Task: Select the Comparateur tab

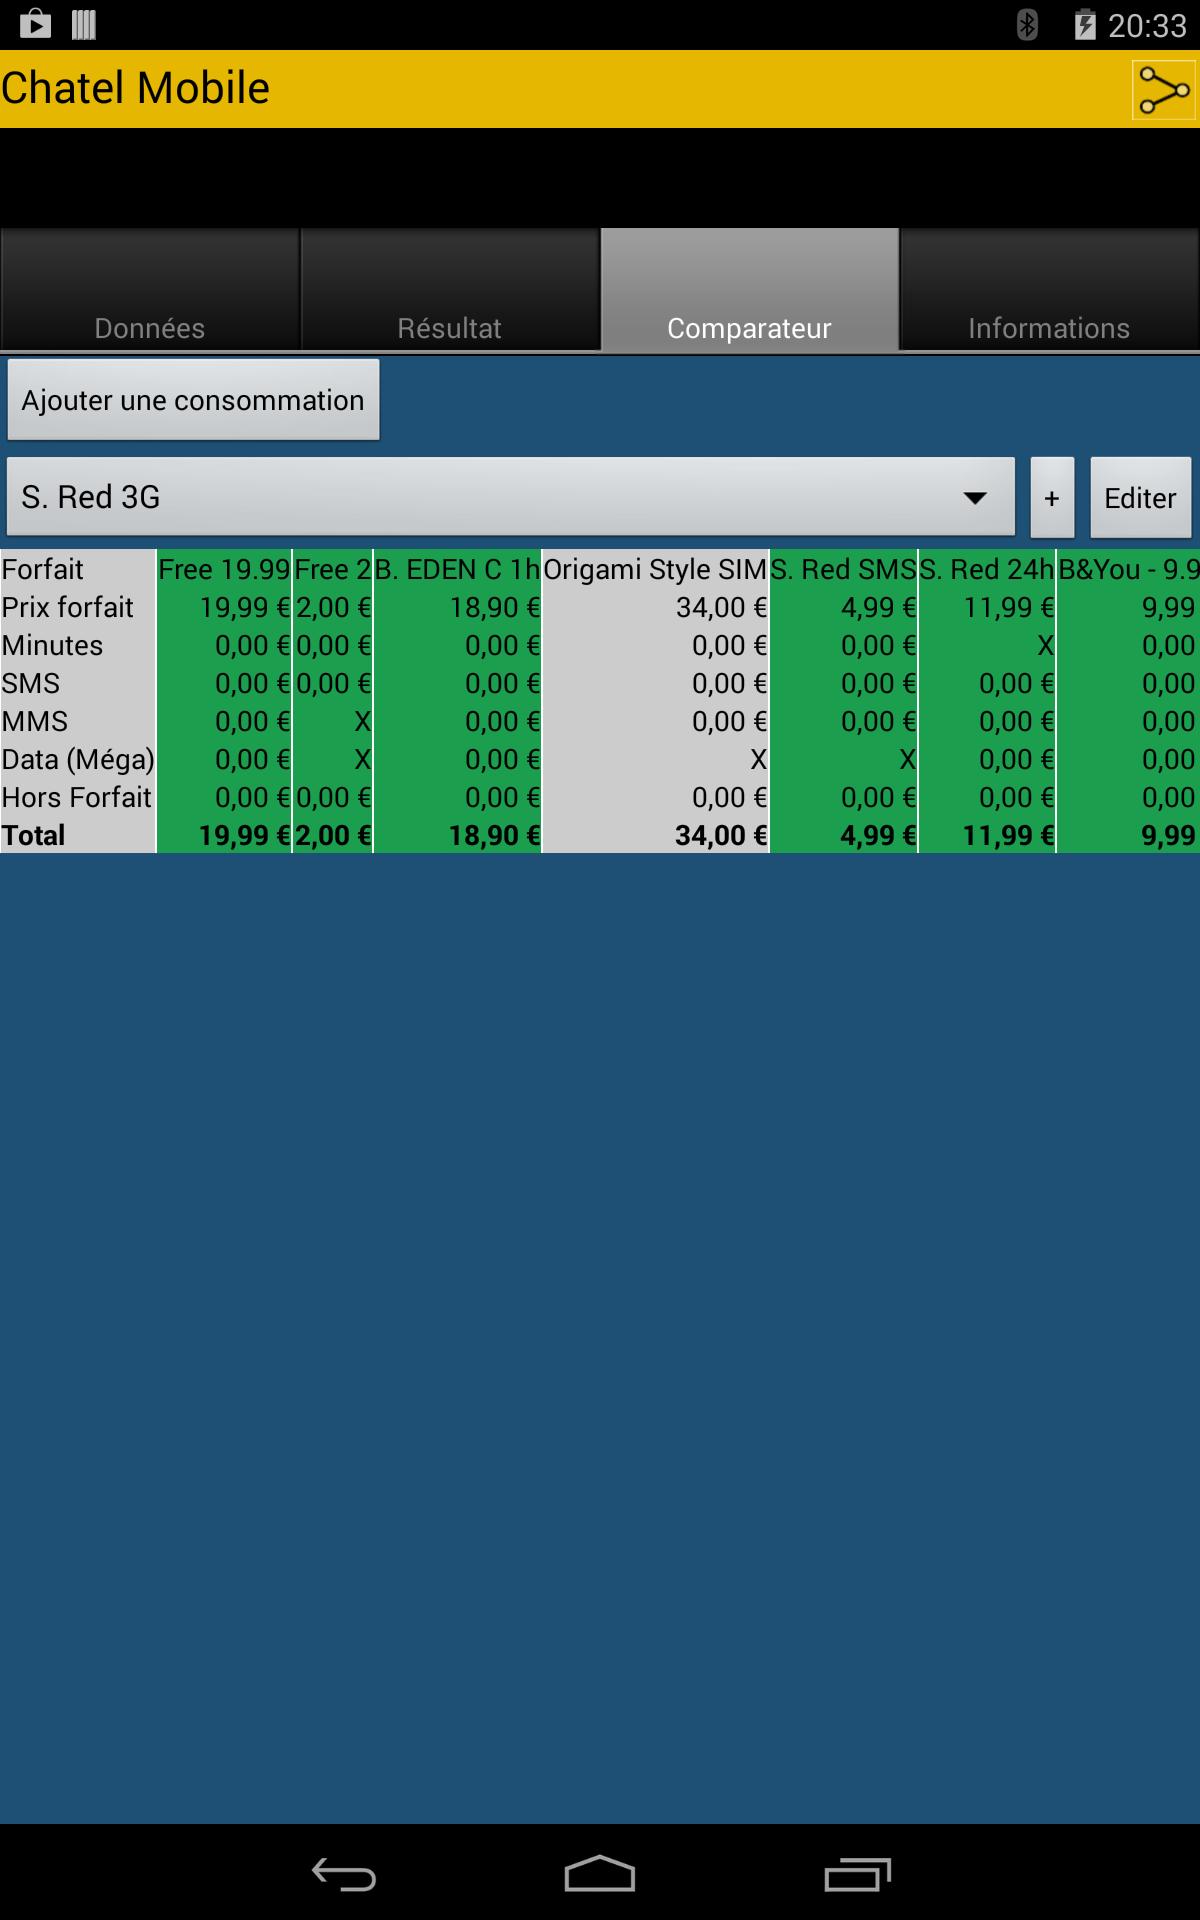Action: (x=750, y=290)
